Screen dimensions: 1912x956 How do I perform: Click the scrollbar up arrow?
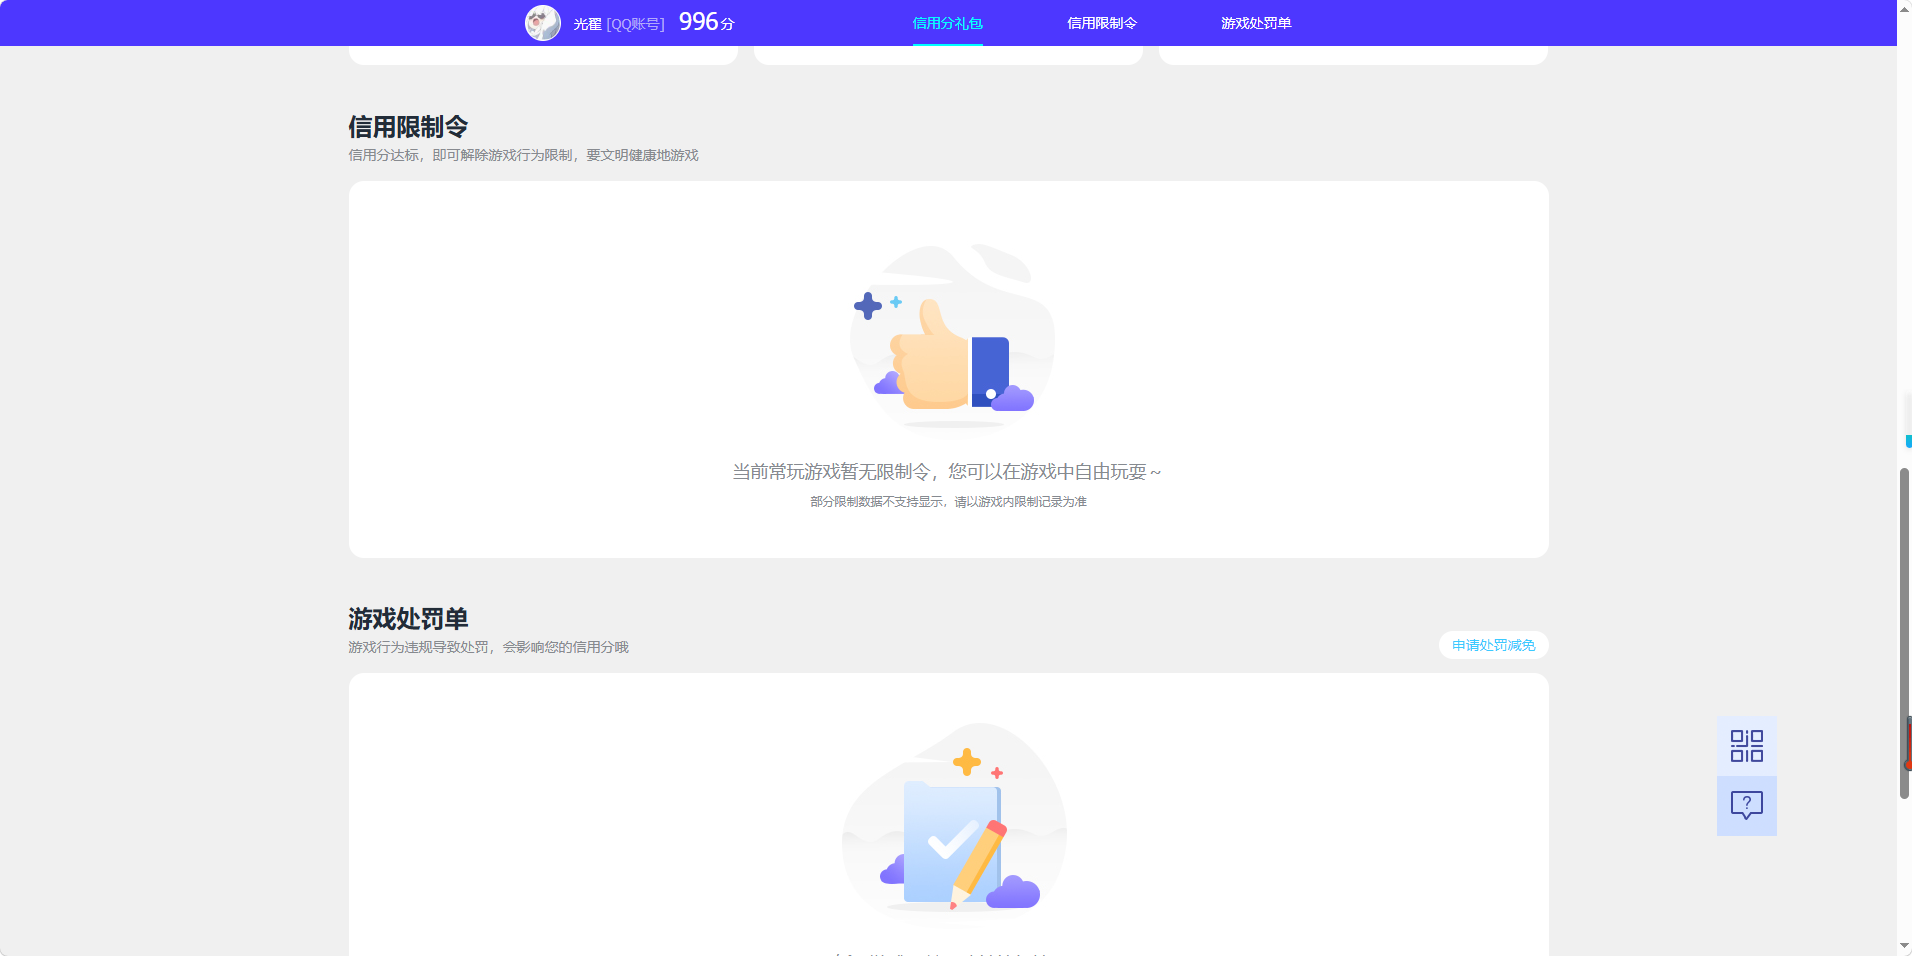[1904, 8]
